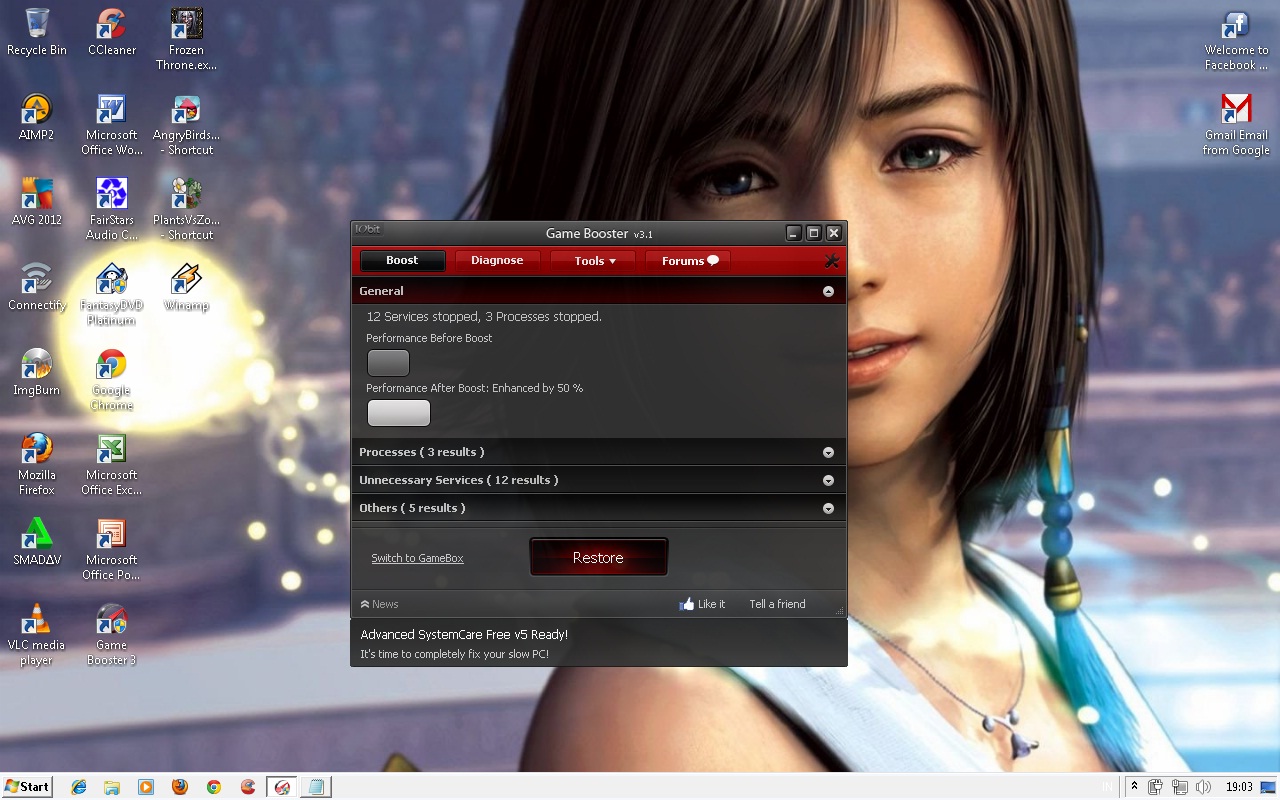The image size is (1280, 800).
Task: Open Connectify desktop icon
Action: (x=37, y=288)
